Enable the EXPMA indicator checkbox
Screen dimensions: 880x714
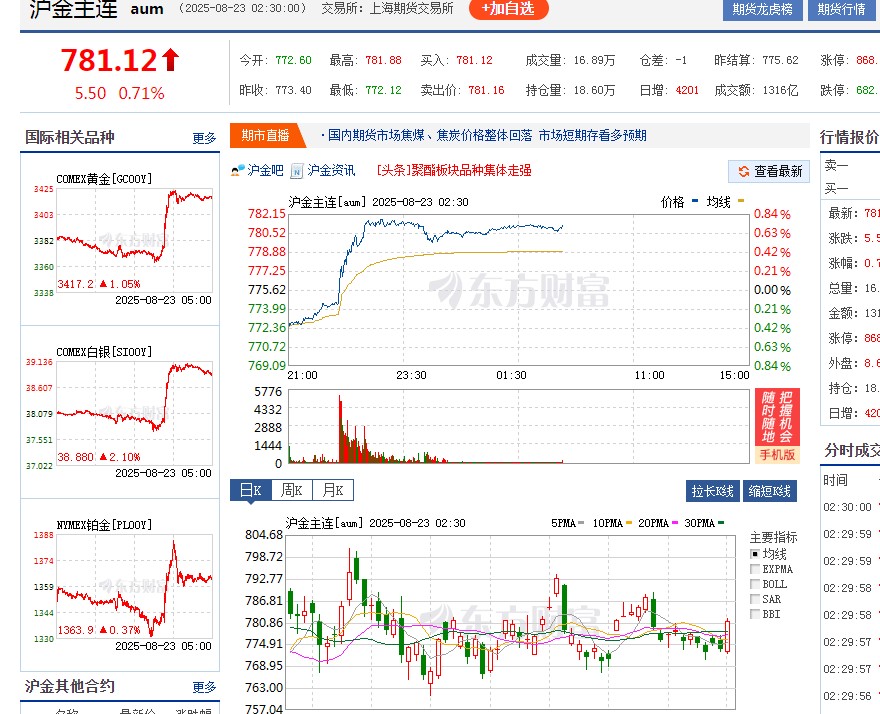(756, 569)
